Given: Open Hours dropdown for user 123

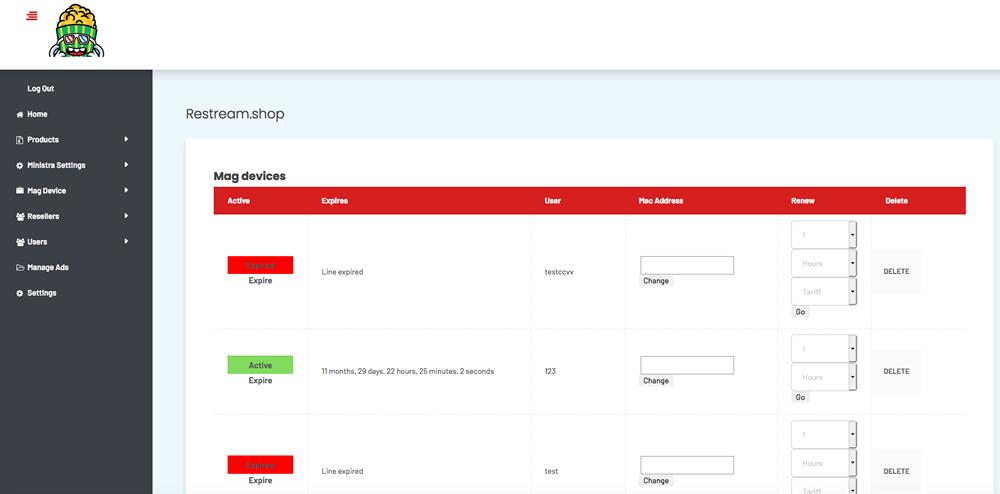Looking at the screenshot, I should click(x=824, y=377).
